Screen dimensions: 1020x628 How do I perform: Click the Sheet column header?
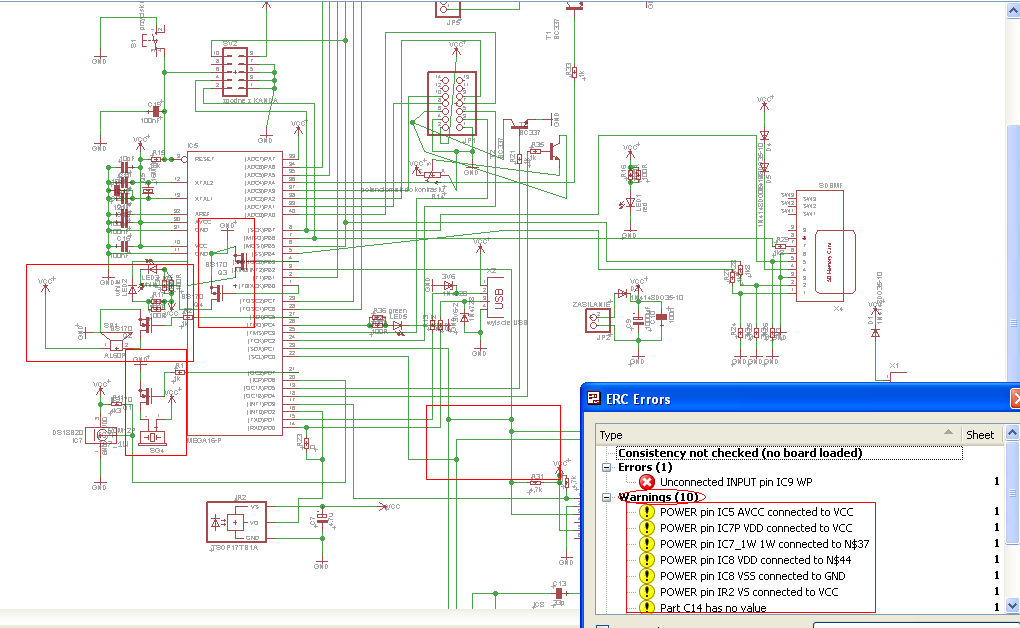tap(982, 435)
